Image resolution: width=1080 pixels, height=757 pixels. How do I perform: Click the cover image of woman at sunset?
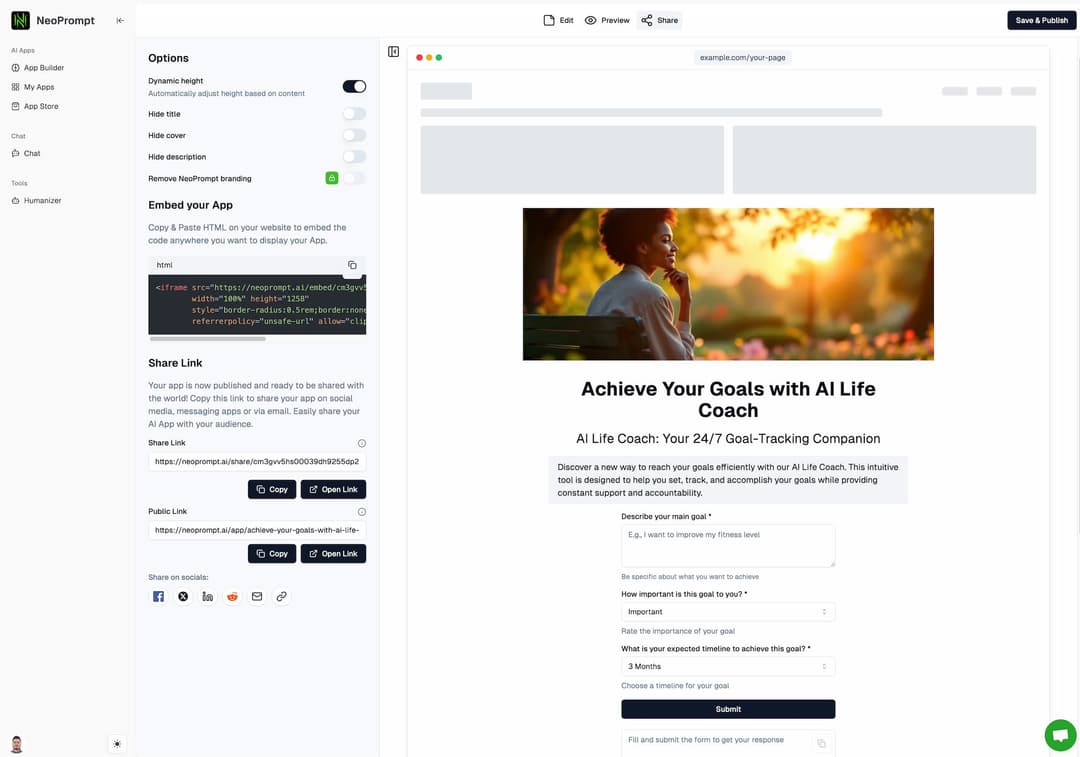pos(728,284)
